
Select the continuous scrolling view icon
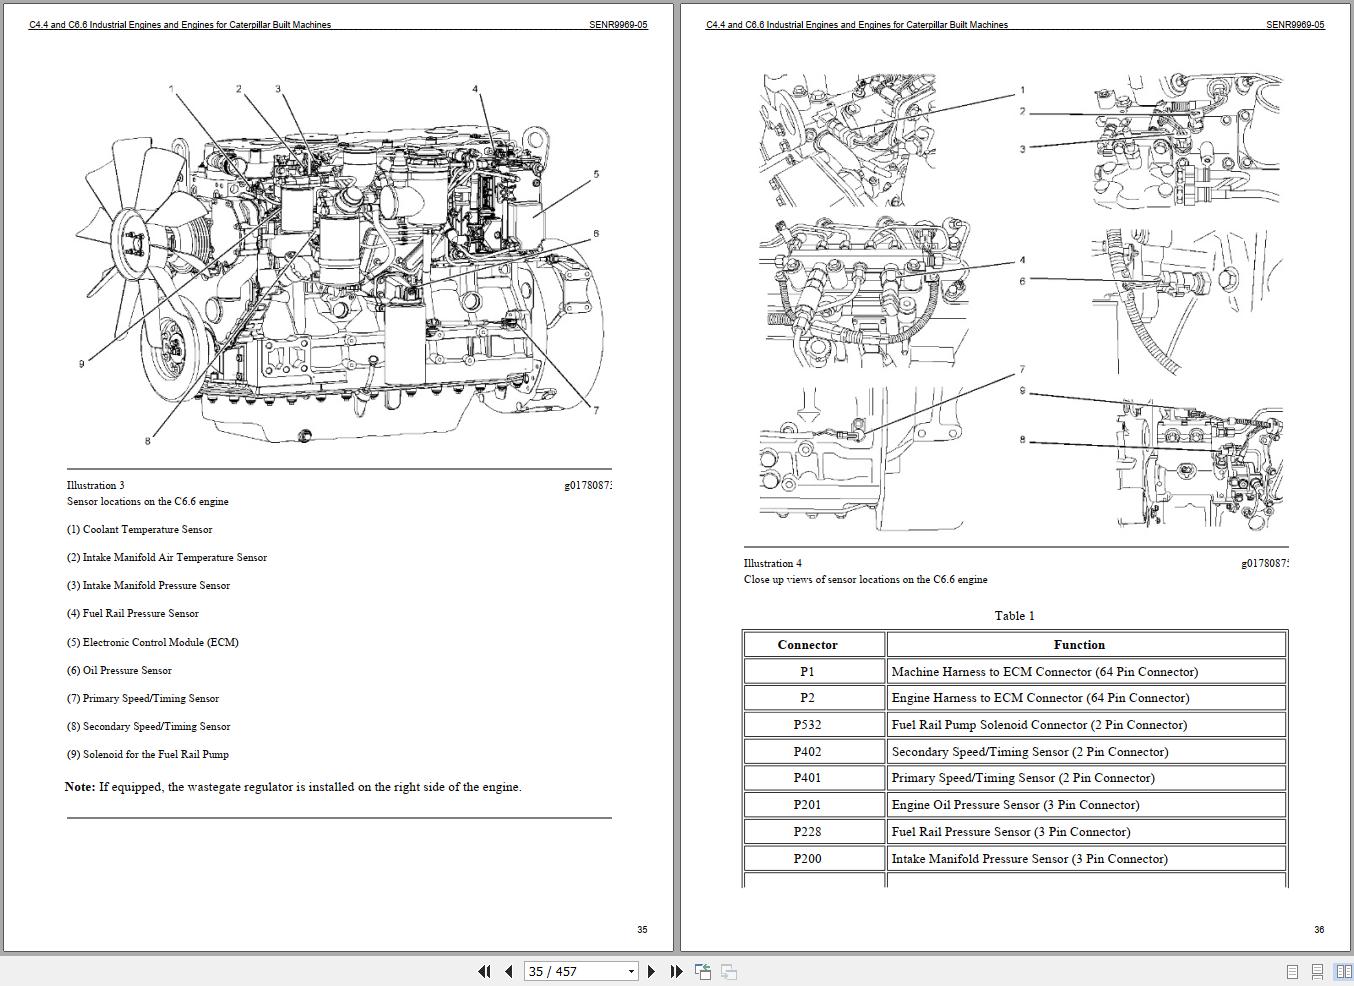[x=1316, y=971]
